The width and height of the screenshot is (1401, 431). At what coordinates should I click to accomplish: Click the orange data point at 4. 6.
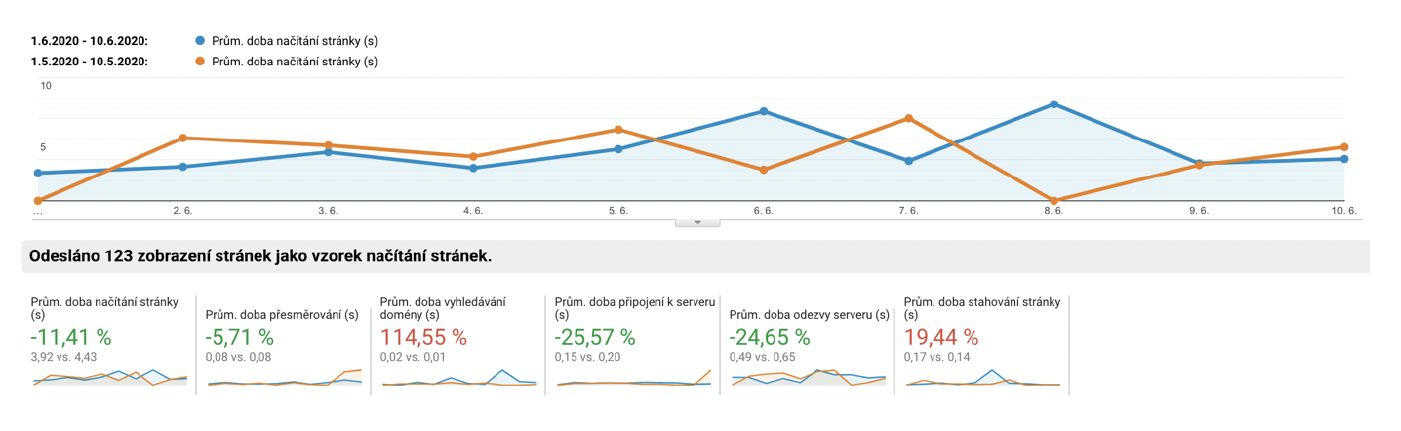click(473, 157)
